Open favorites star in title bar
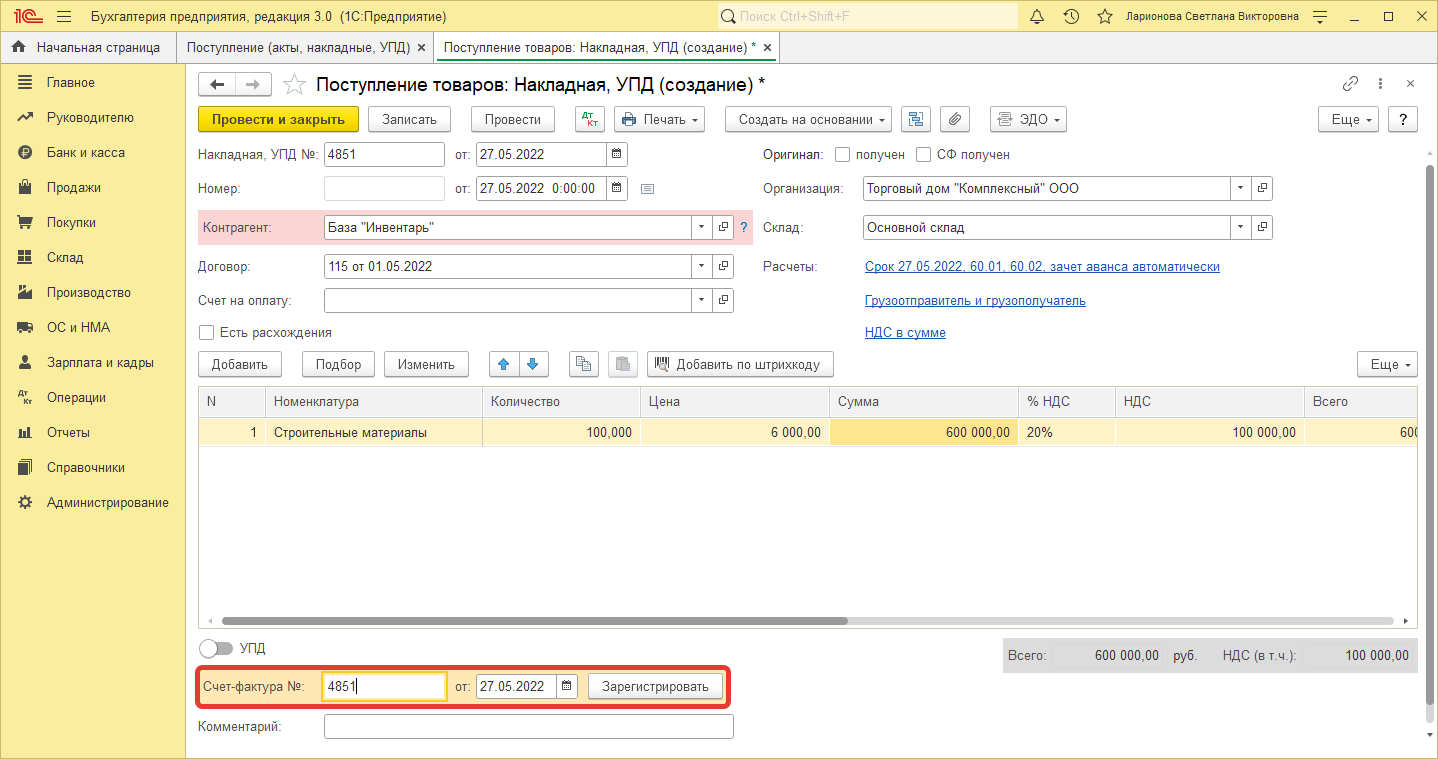 click(1105, 17)
